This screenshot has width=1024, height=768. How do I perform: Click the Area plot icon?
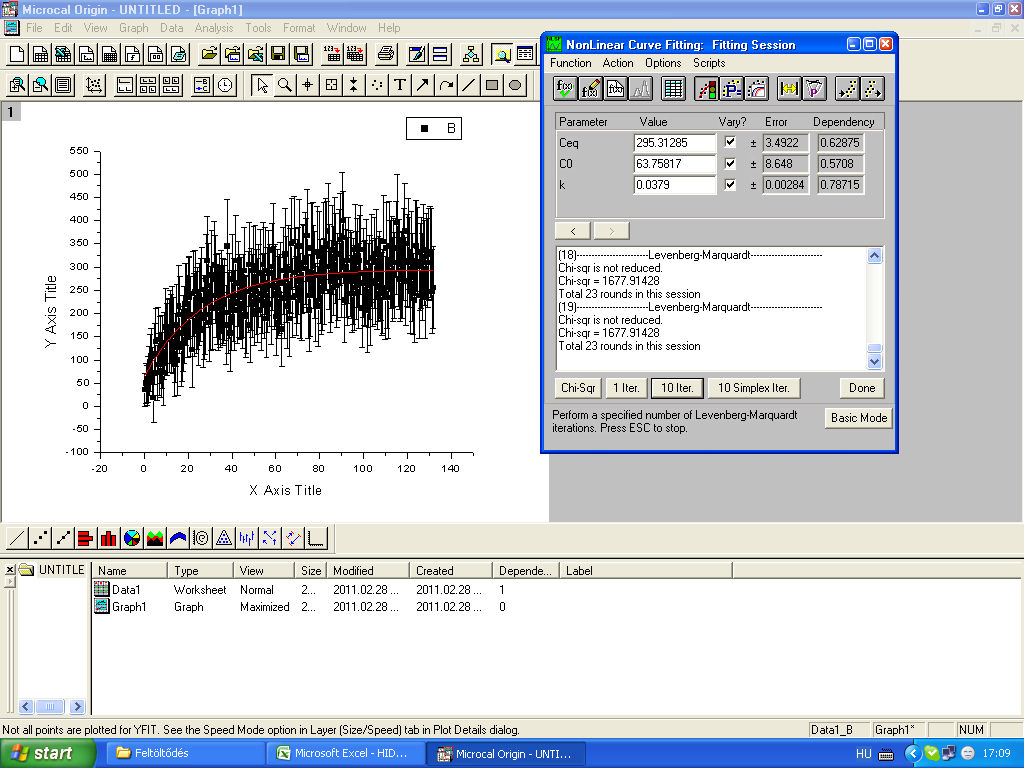155,538
